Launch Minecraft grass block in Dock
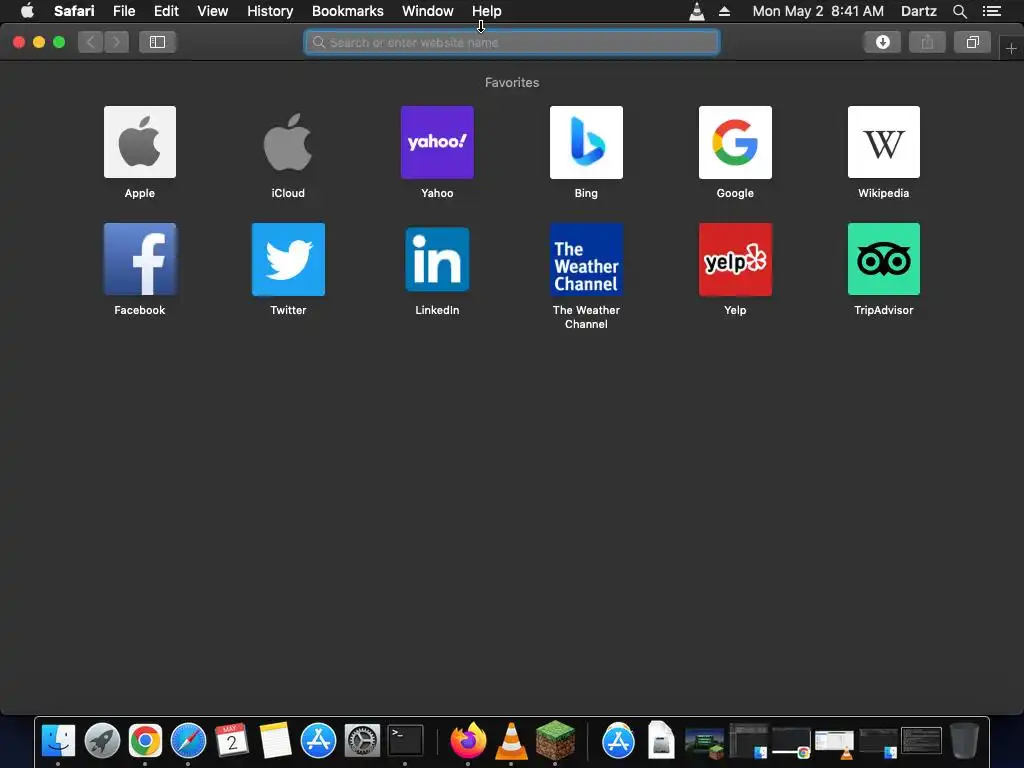The width and height of the screenshot is (1024, 768). [555, 741]
